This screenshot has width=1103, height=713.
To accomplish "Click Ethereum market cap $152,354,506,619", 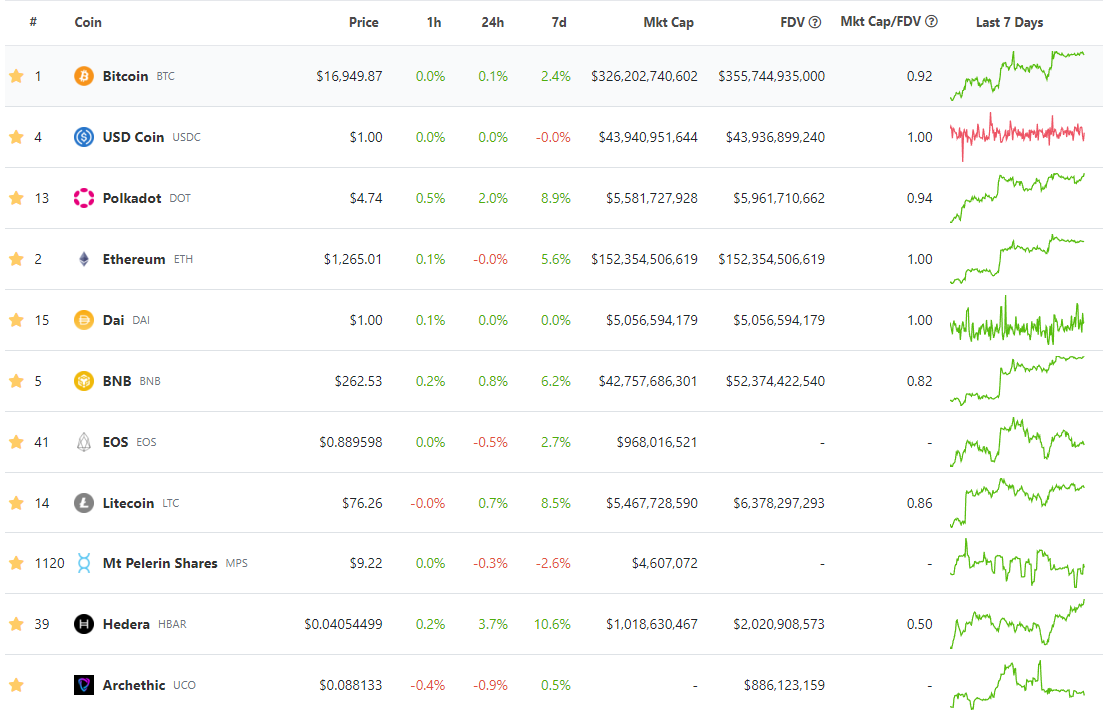I will point(644,259).
